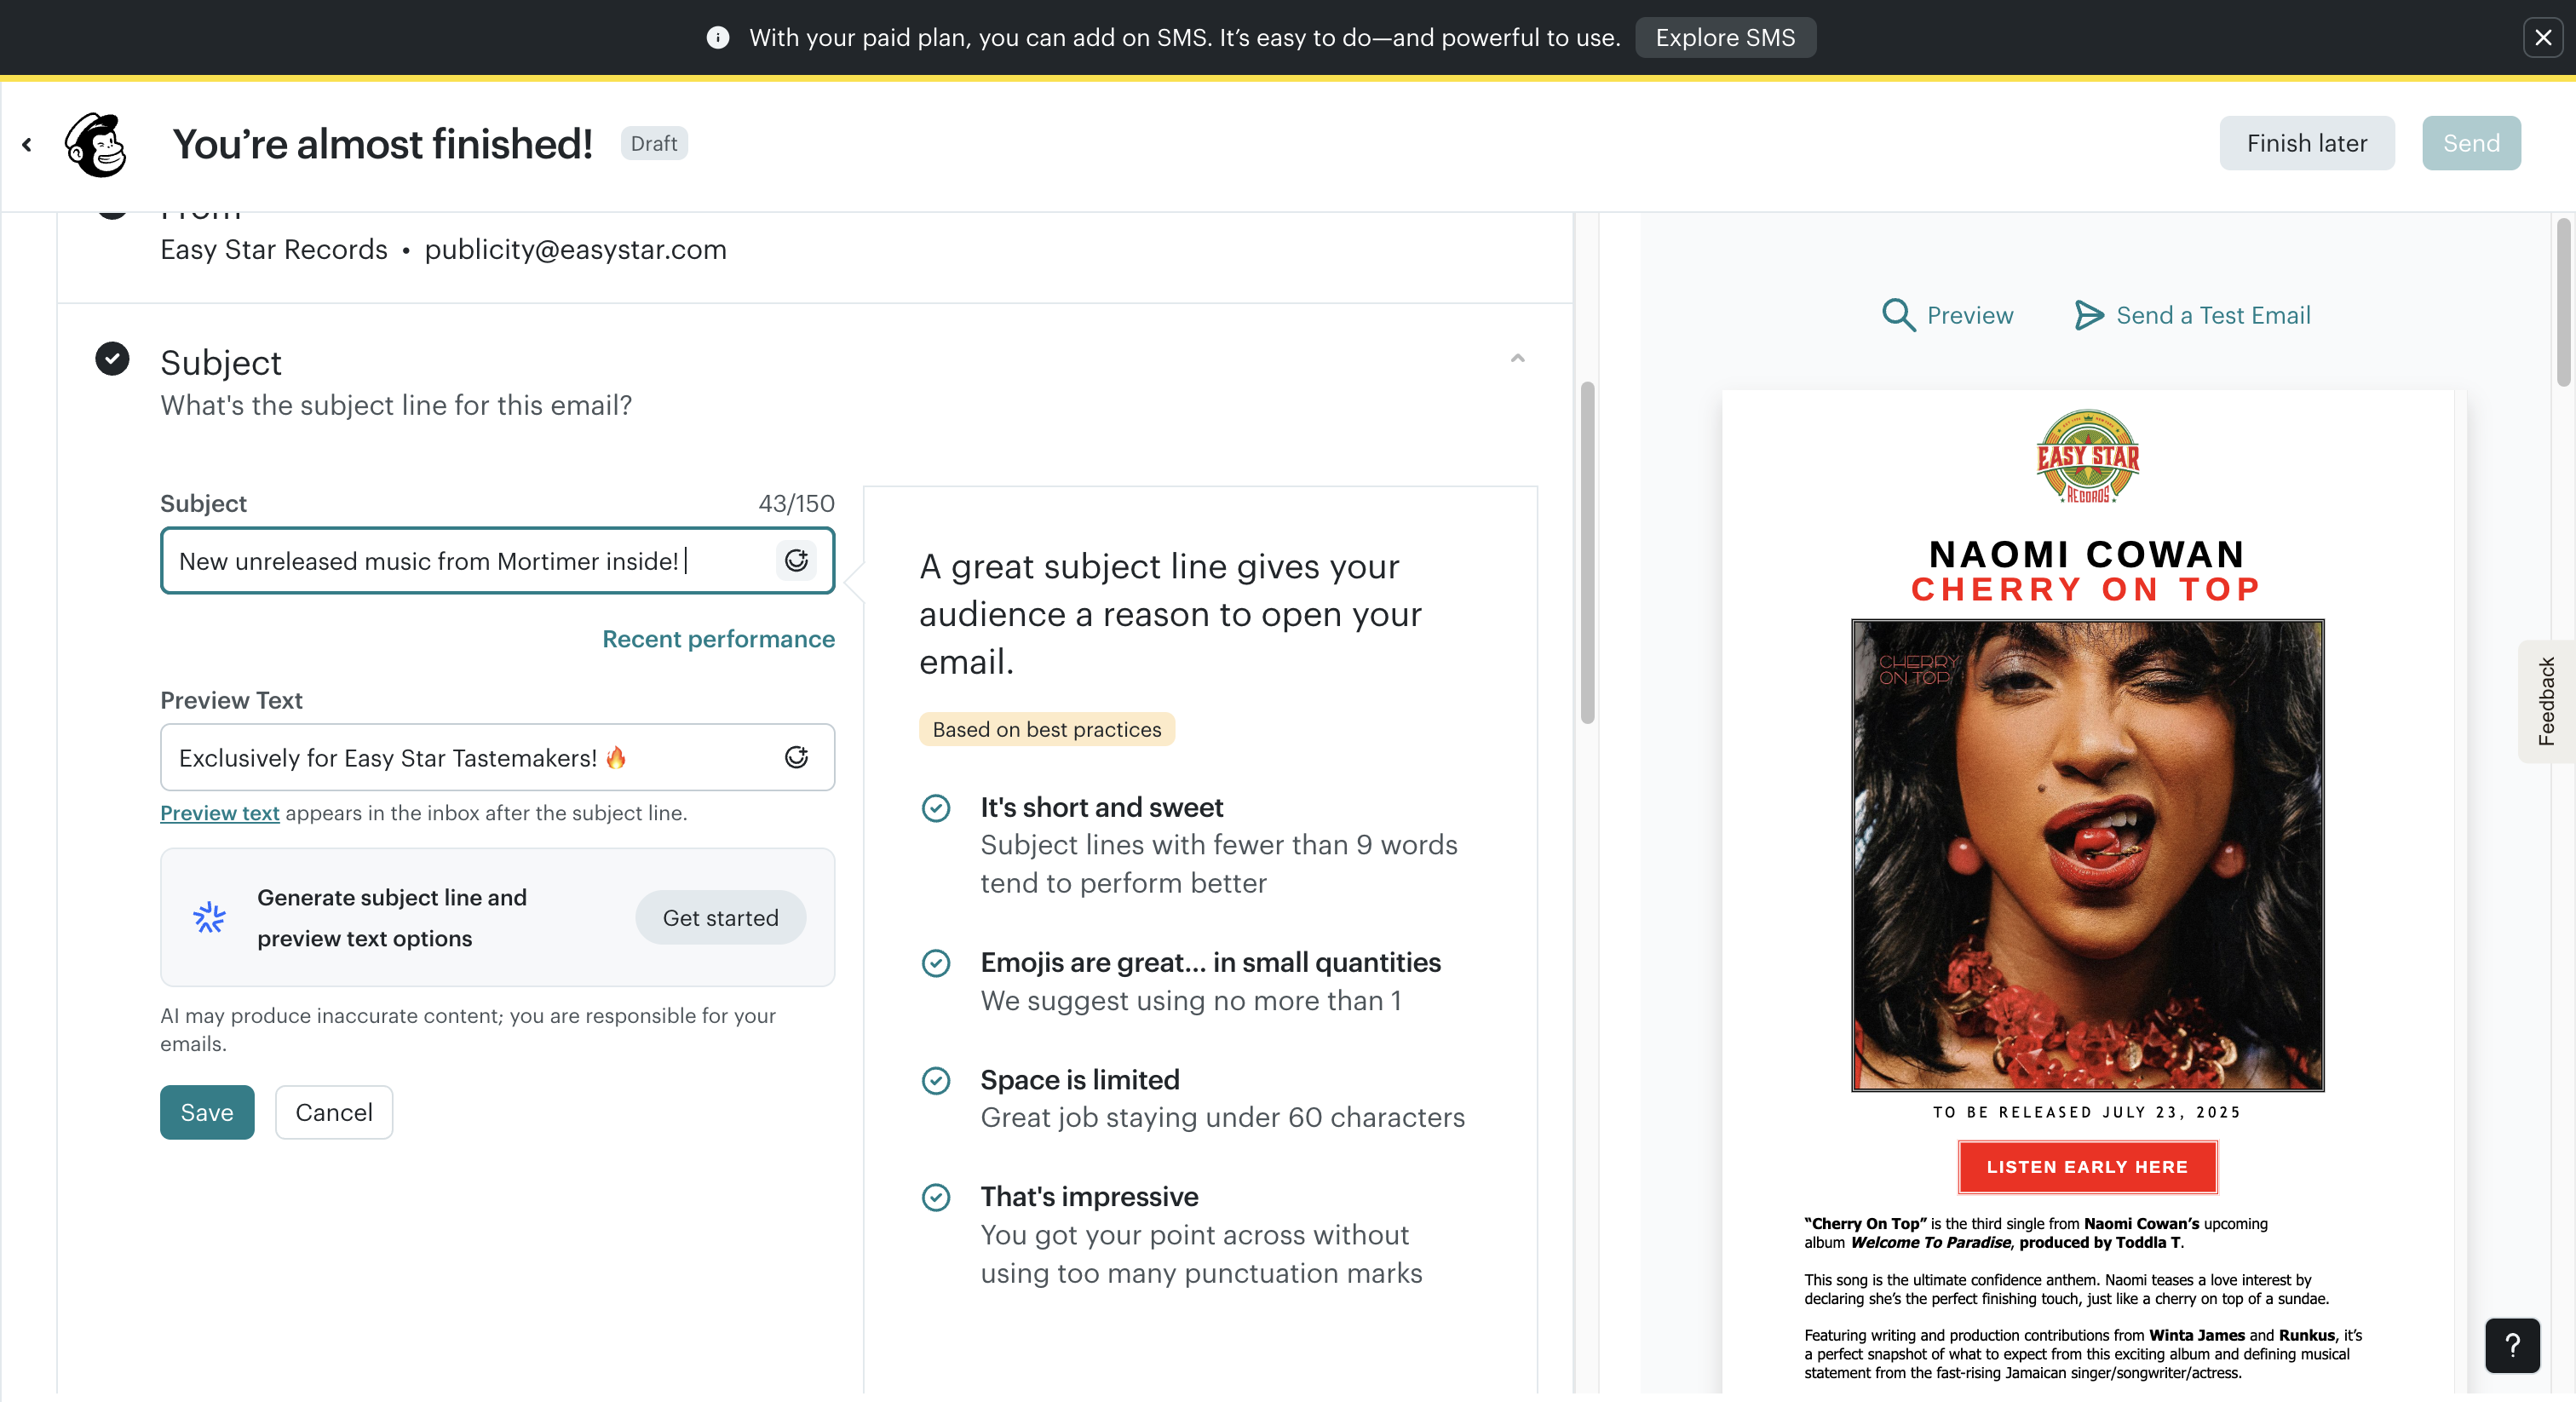Click the Subject section completed checkmark
Image resolution: width=2576 pixels, height=1402 pixels.
(x=112, y=358)
